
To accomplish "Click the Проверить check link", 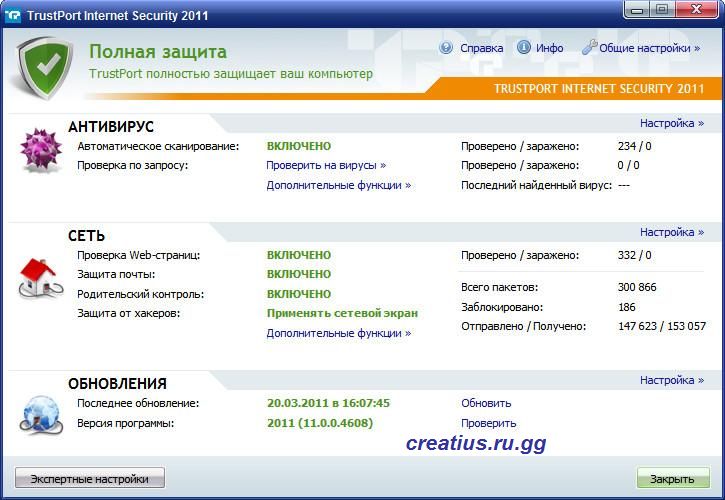I will 488,423.
